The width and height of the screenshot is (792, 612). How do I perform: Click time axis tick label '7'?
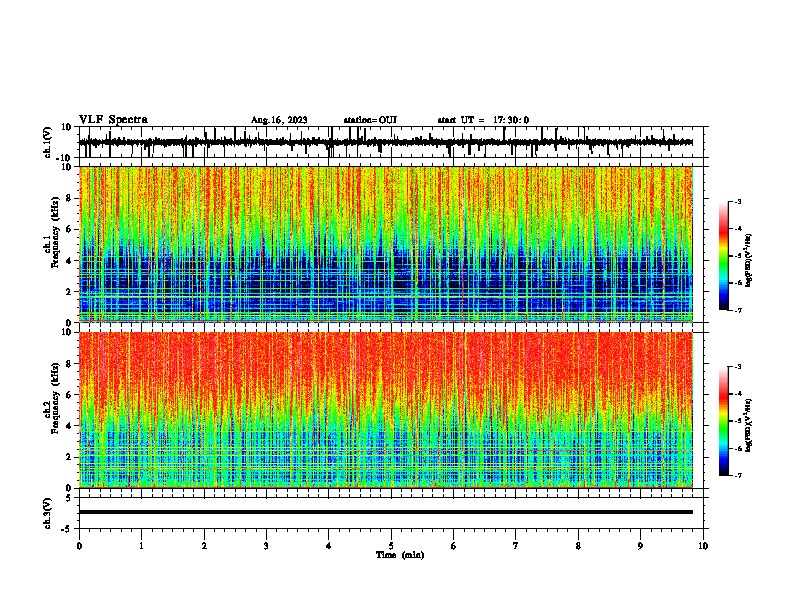516,546
